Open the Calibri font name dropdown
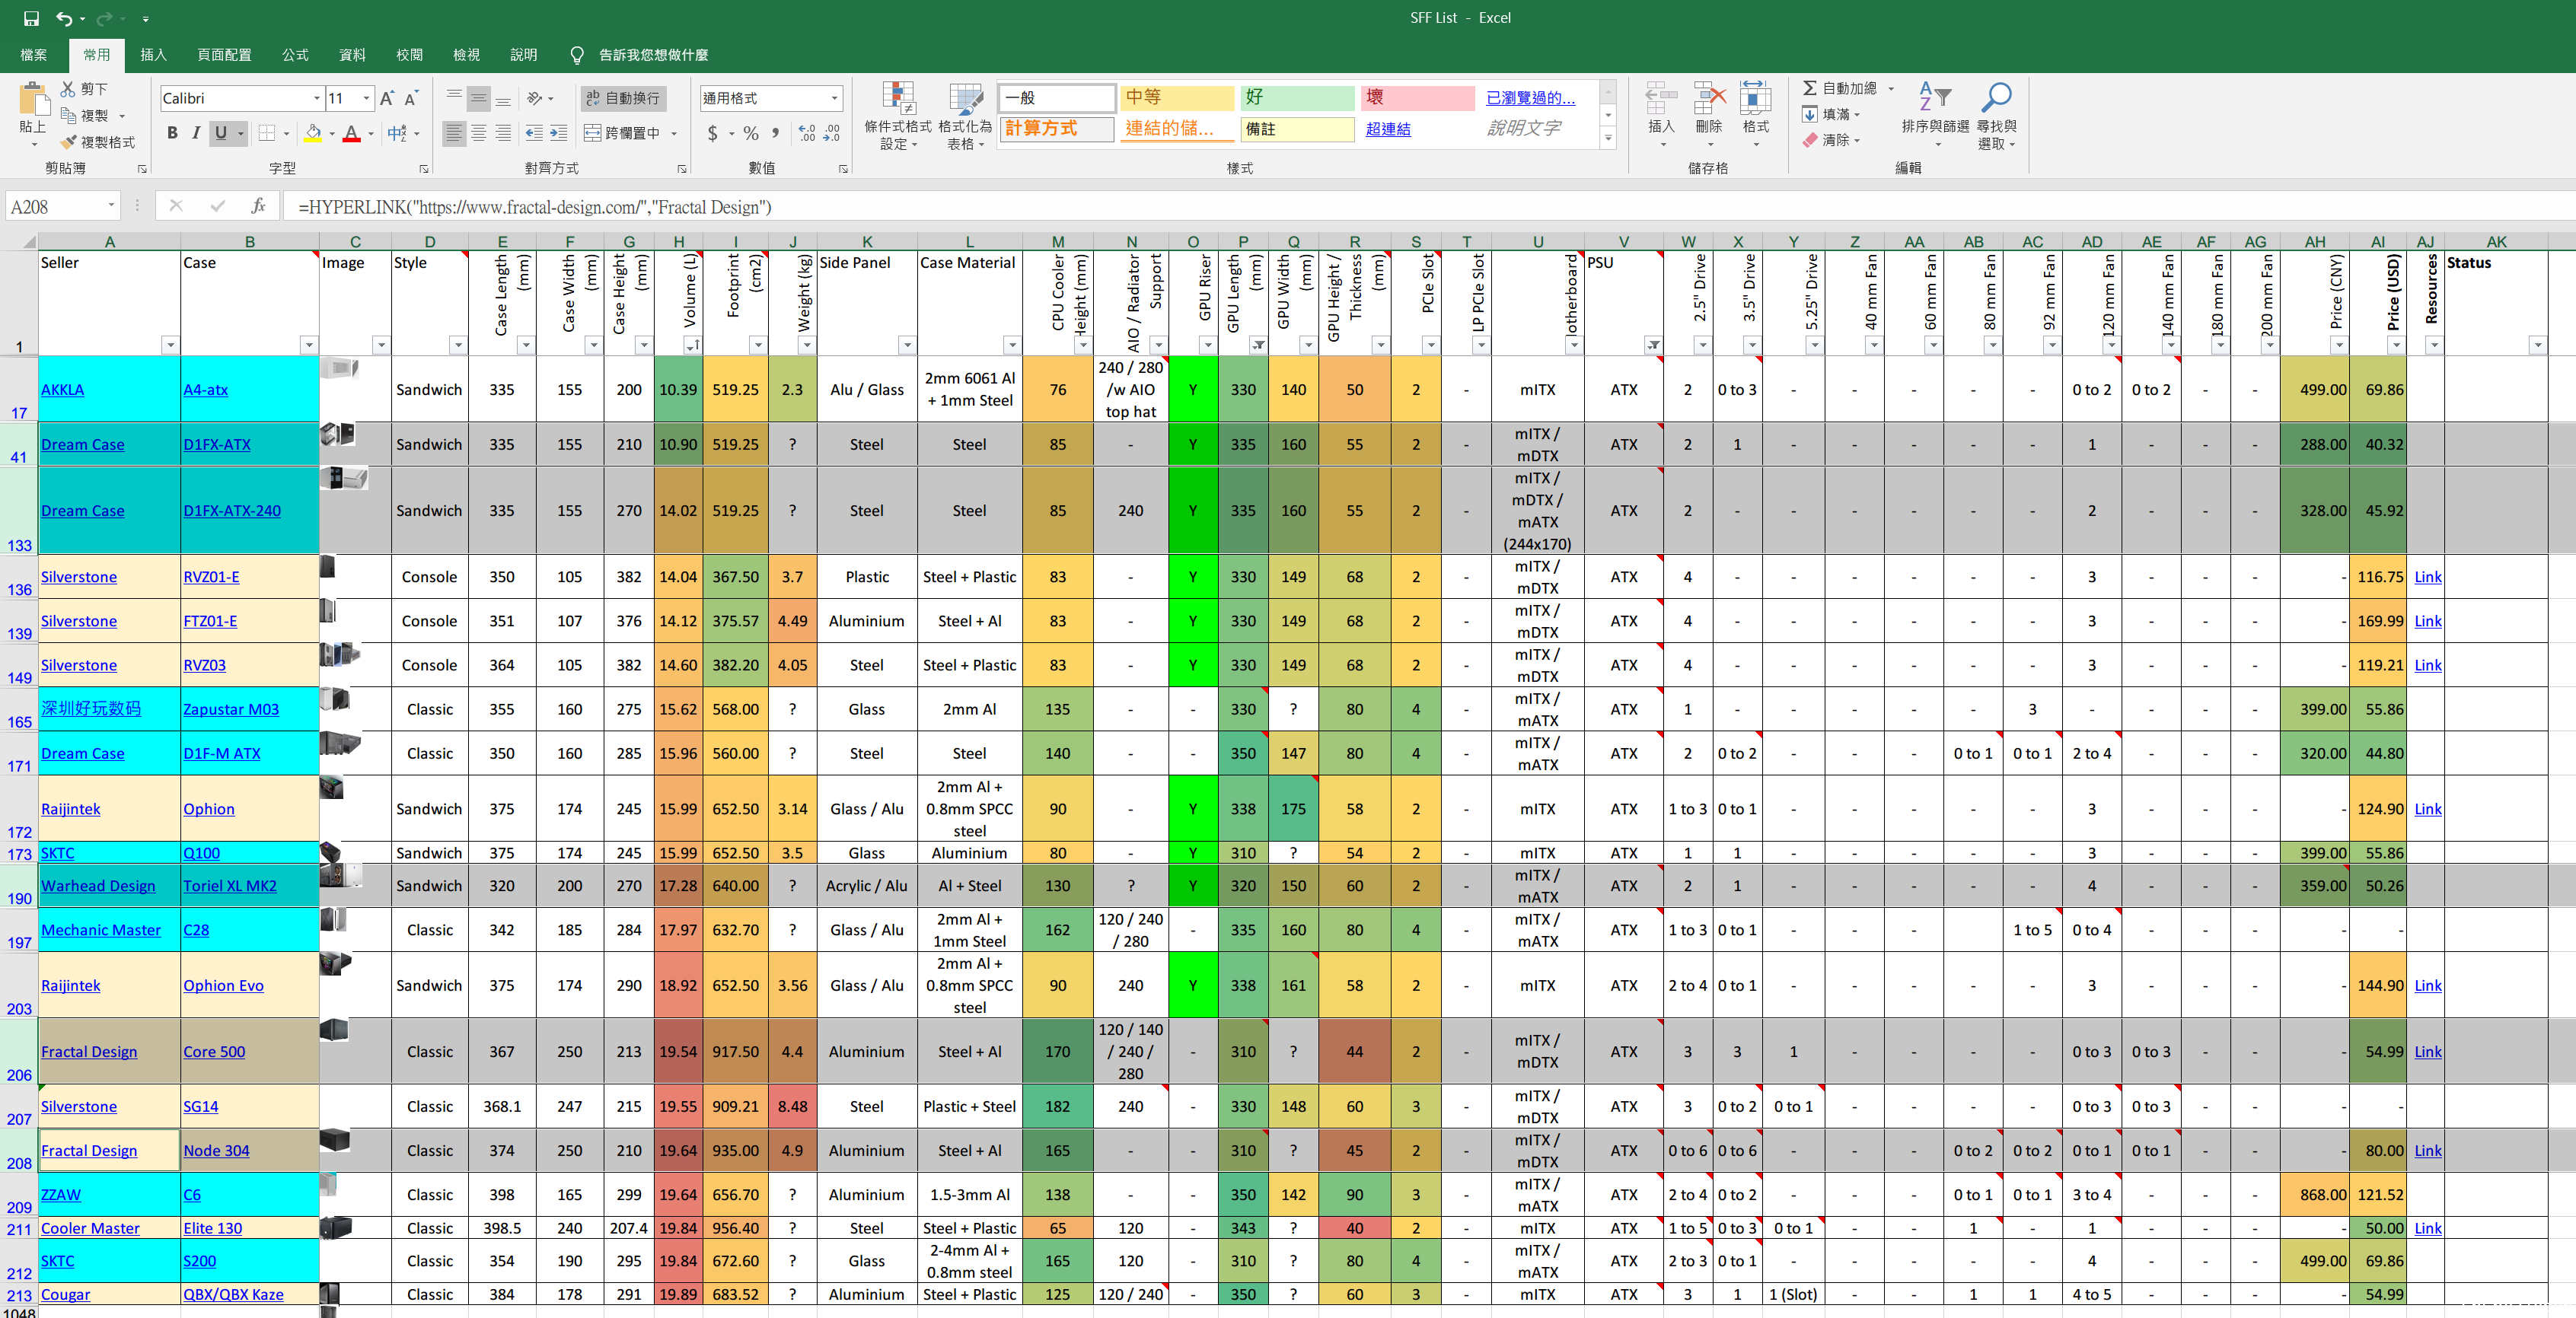This screenshot has width=2576, height=1318. pos(317,98)
